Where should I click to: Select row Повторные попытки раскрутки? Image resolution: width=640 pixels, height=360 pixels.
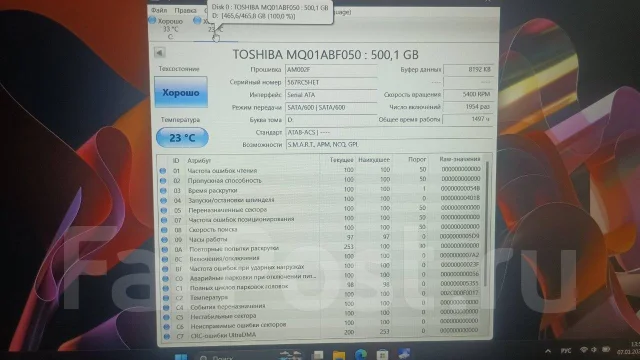pos(320,248)
